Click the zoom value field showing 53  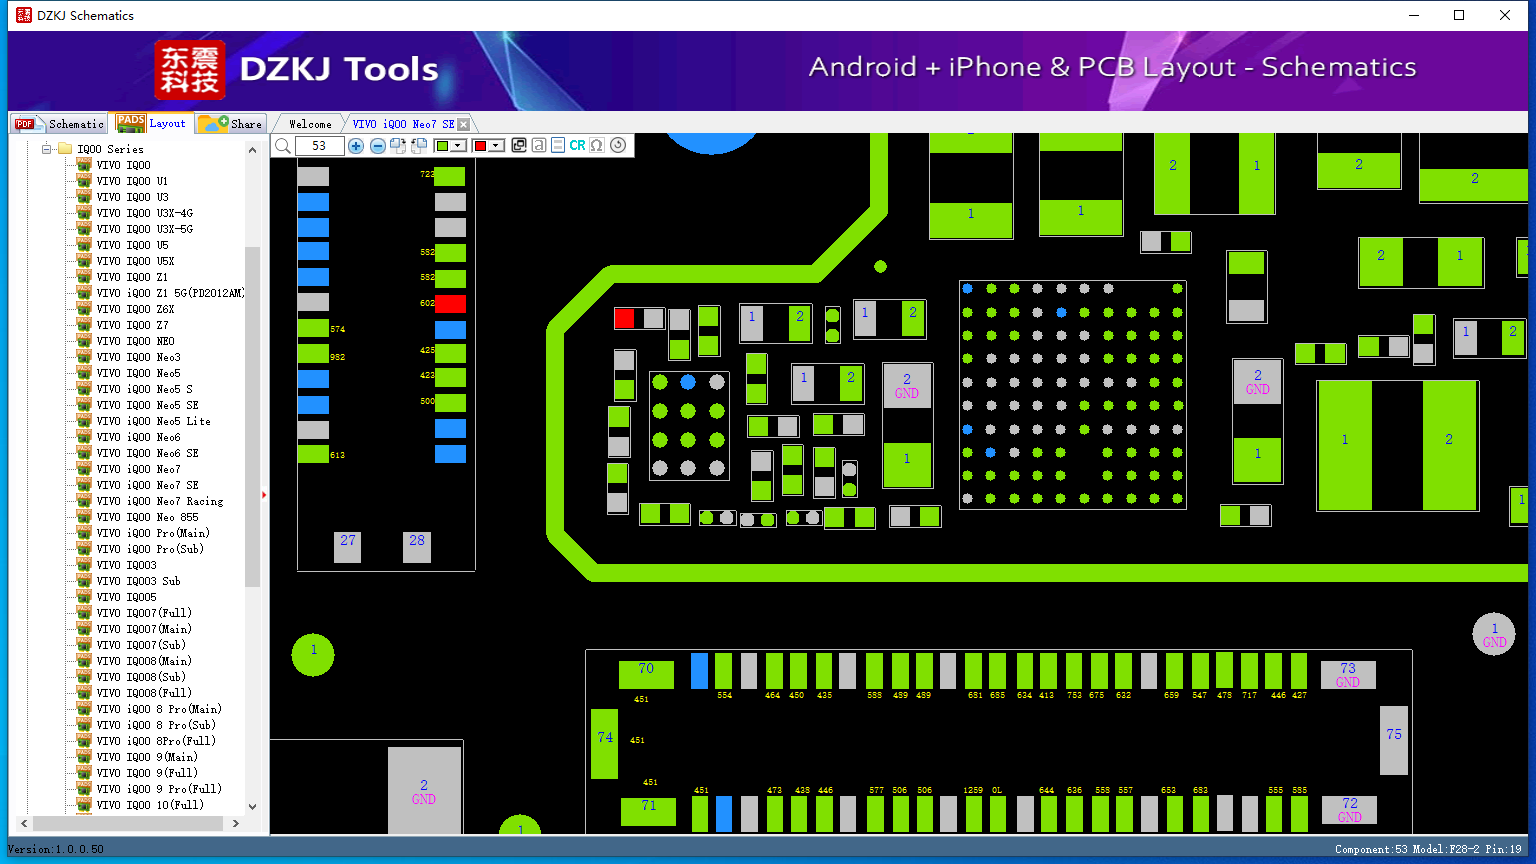click(320, 146)
